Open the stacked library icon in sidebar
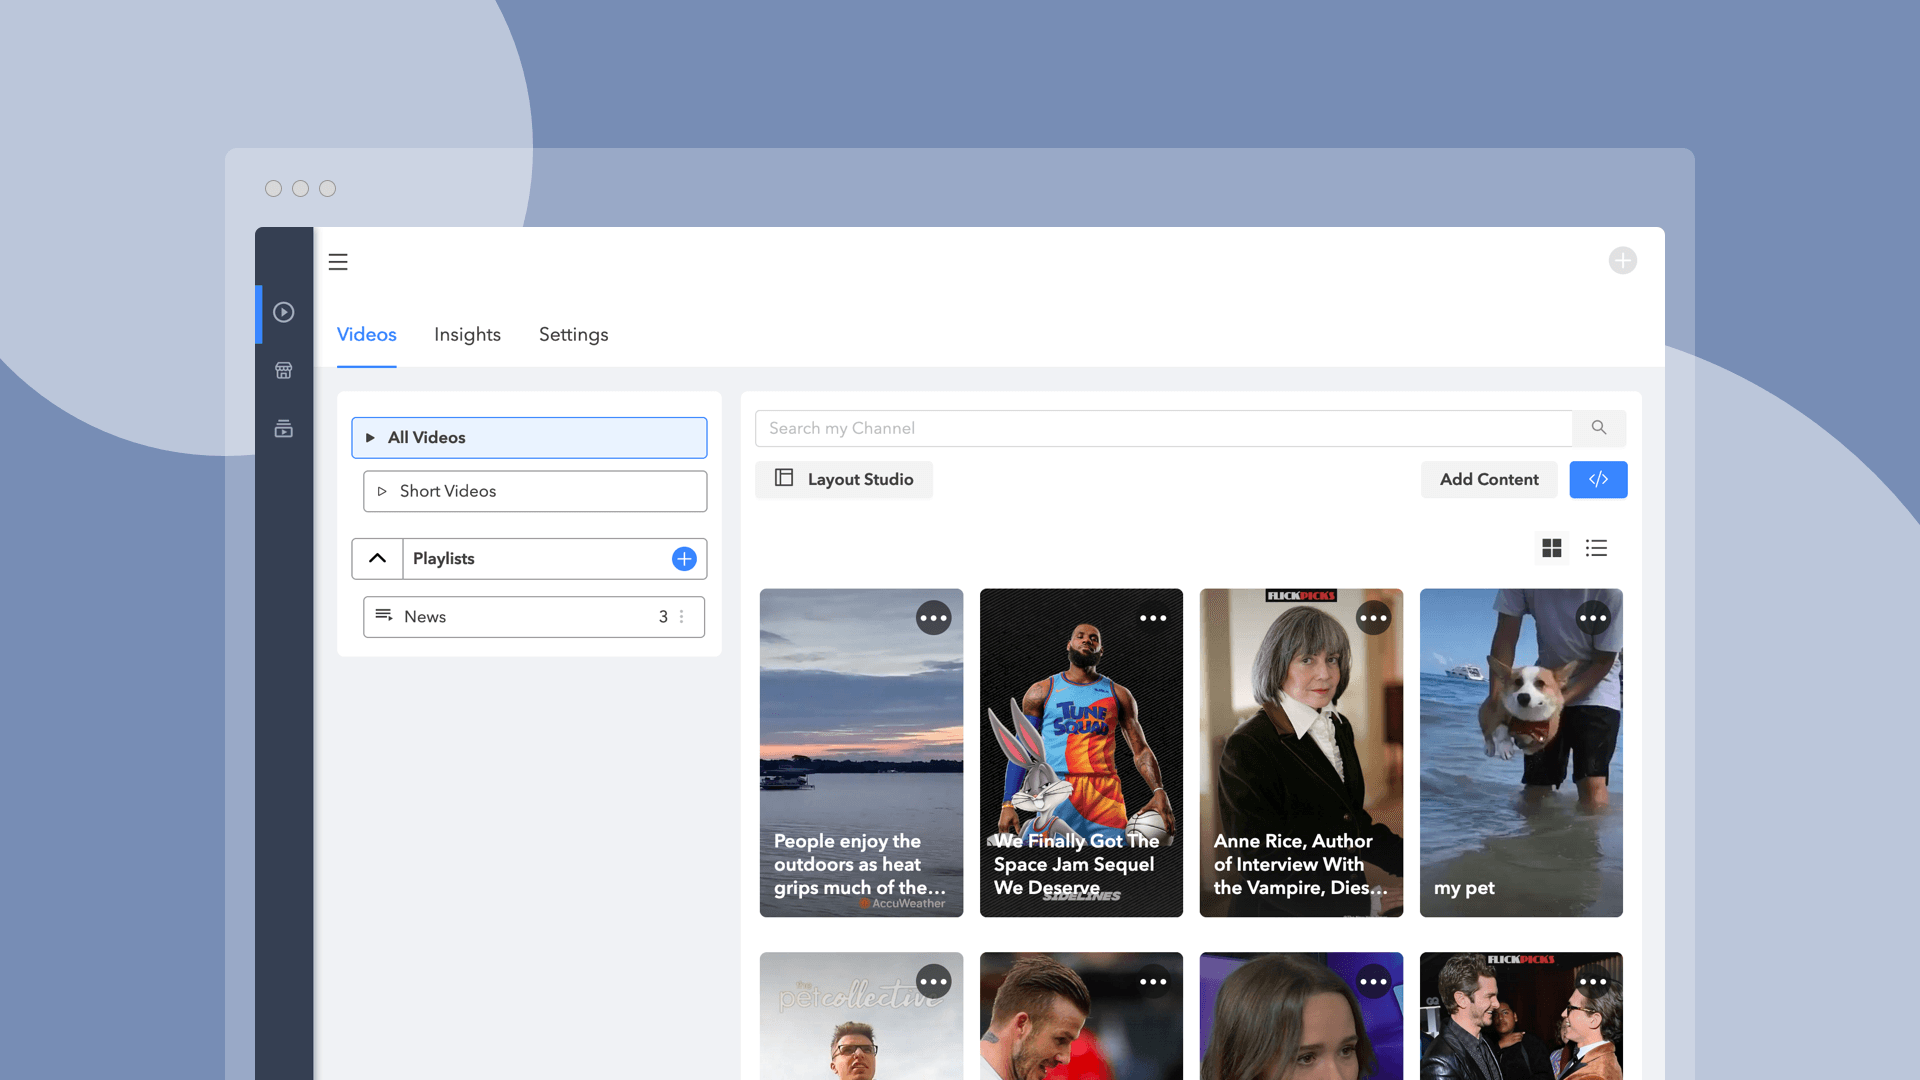Viewport: 1920px width, 1080px height. (284, 429)
